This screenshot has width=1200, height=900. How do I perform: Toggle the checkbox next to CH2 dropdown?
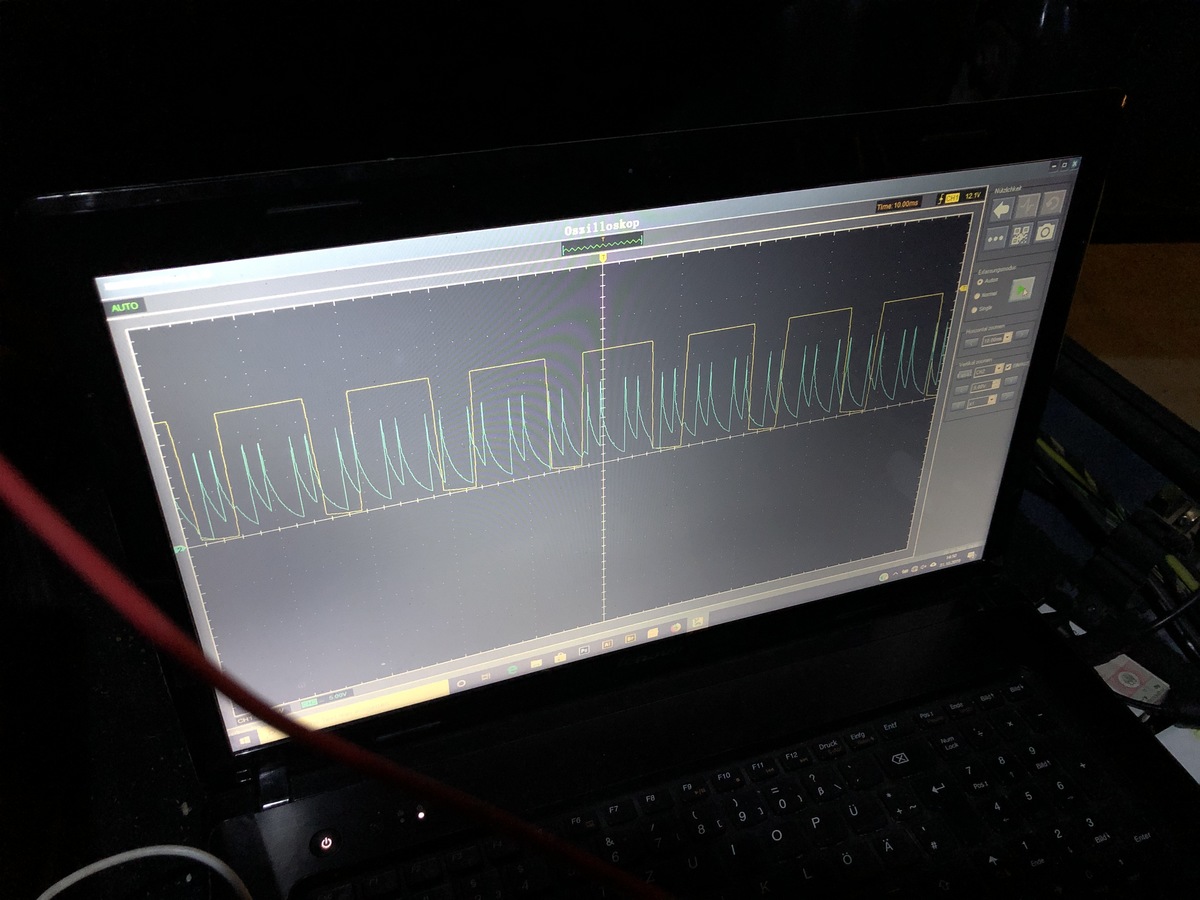pos(1008,366)
